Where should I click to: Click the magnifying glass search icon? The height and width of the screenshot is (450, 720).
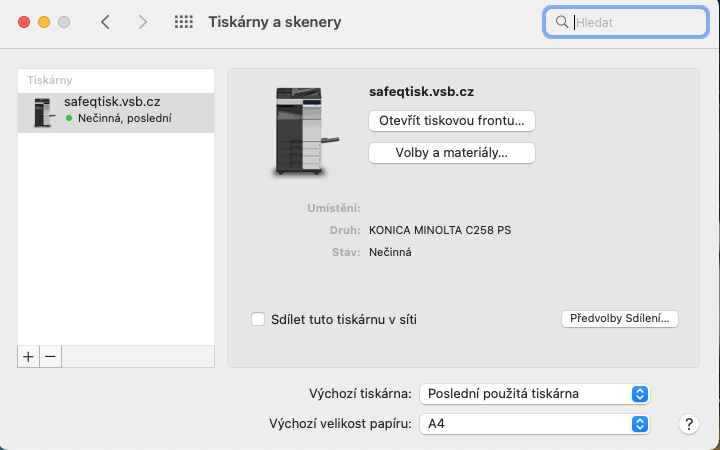click(x=562, y=22)
